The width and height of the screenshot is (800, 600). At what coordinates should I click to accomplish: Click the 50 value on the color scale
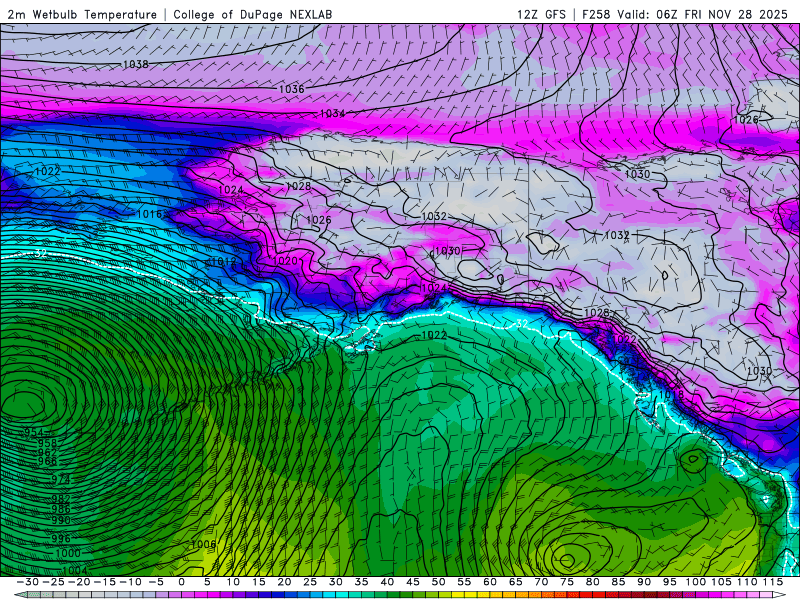[x=438, y=582]
